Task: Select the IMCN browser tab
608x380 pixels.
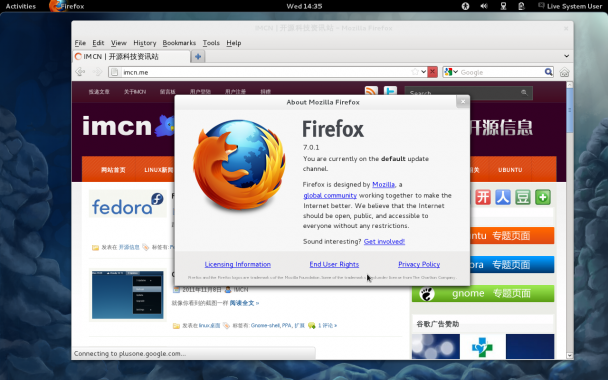Action: (x=131, y=57)
